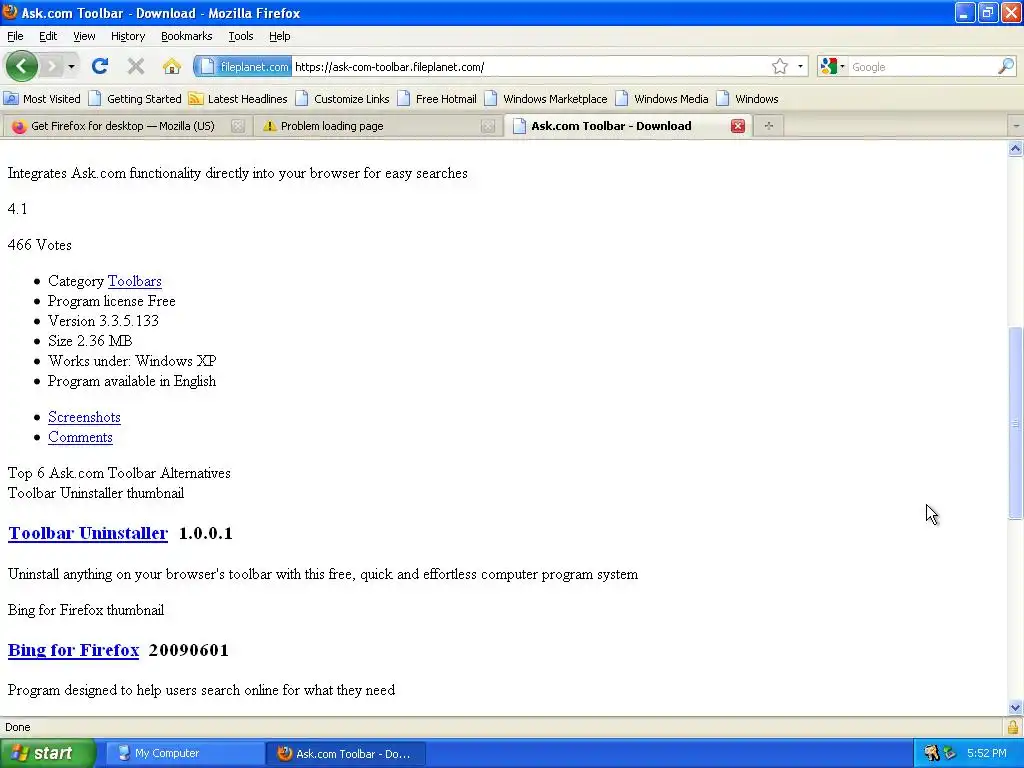1024x768 pixels.
Task: Click the padlock security icon in status bar
Action: click(1014, 727)
